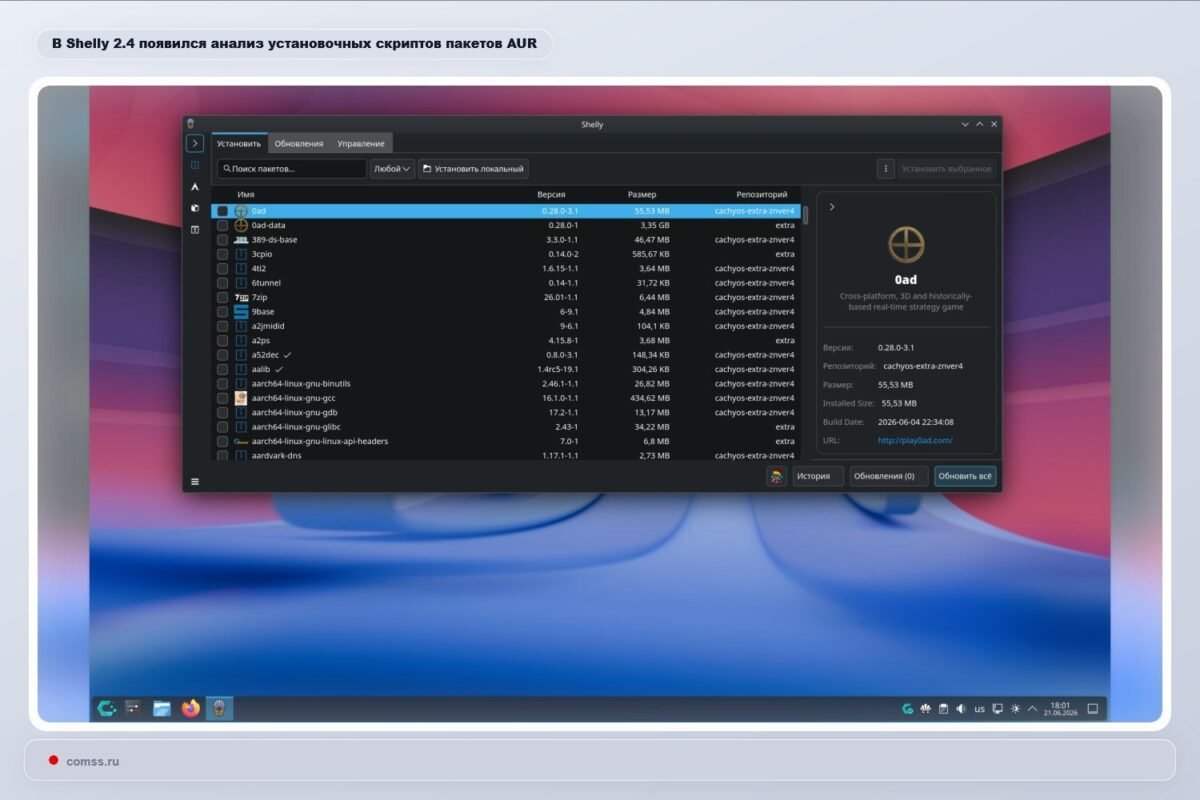Check the 6tunnel package checkbox
The width and height of the screenshot is (1200, 800).
(222, 283)
